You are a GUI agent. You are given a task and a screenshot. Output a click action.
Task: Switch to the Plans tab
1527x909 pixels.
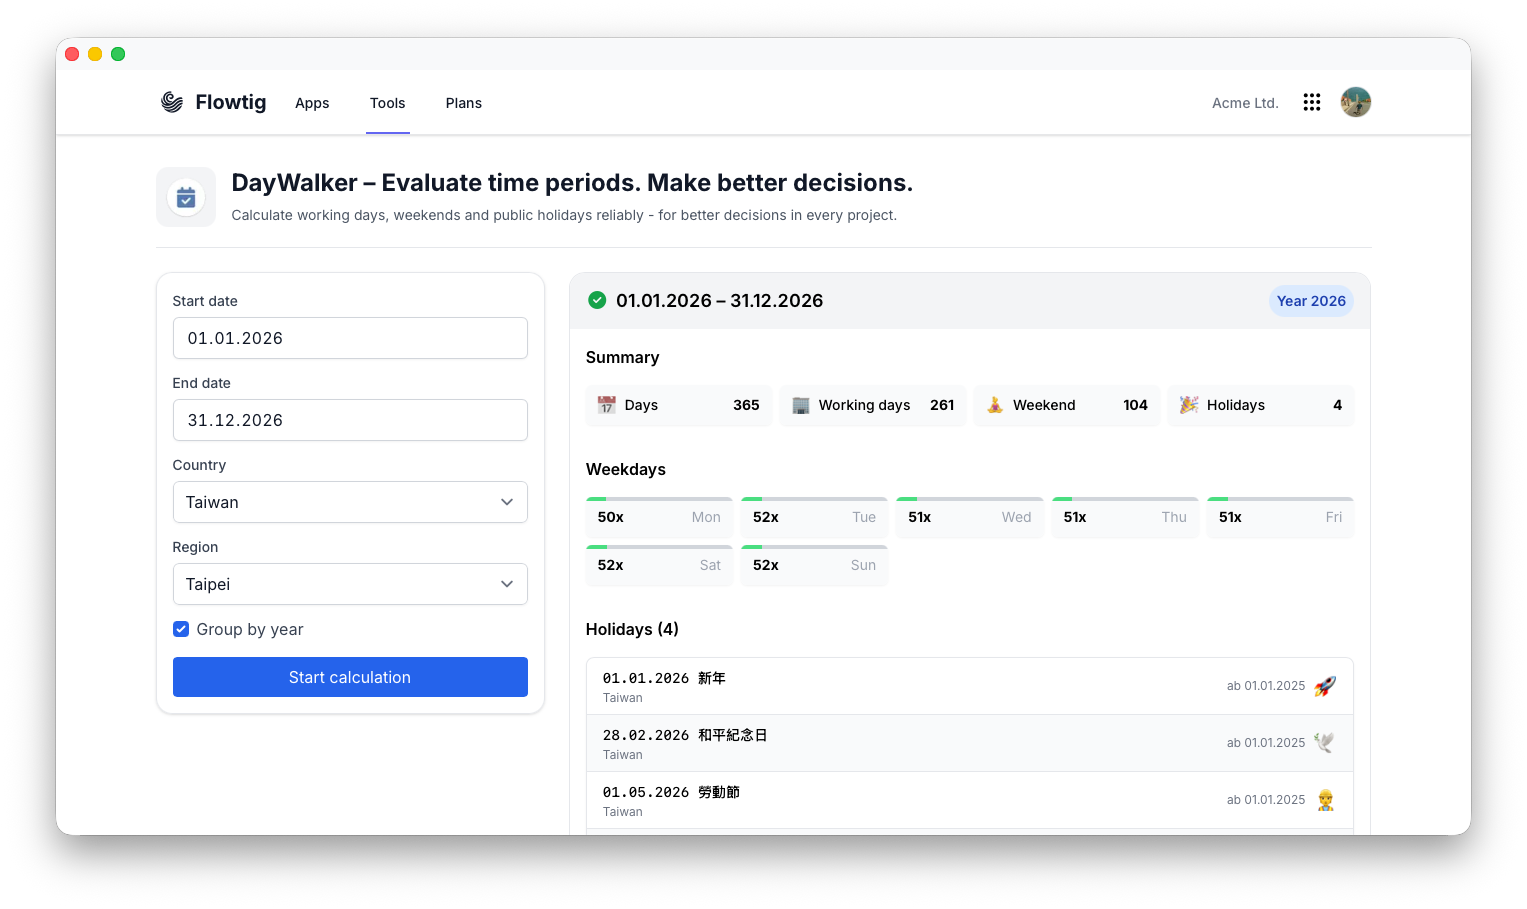[x=464, y=103]
